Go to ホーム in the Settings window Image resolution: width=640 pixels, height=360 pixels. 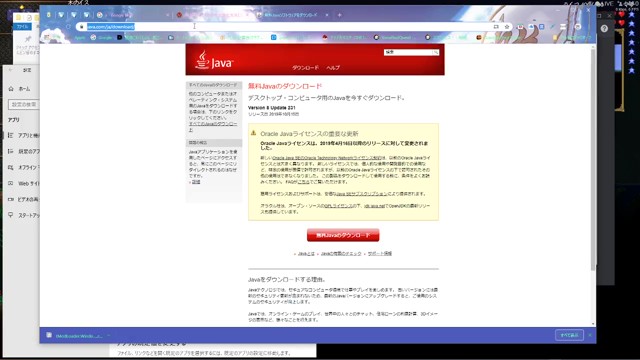20,89
